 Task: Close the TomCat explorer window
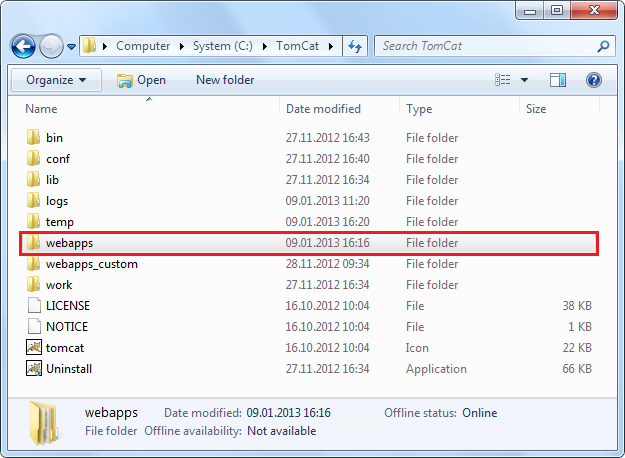click(x=594, y=10)
